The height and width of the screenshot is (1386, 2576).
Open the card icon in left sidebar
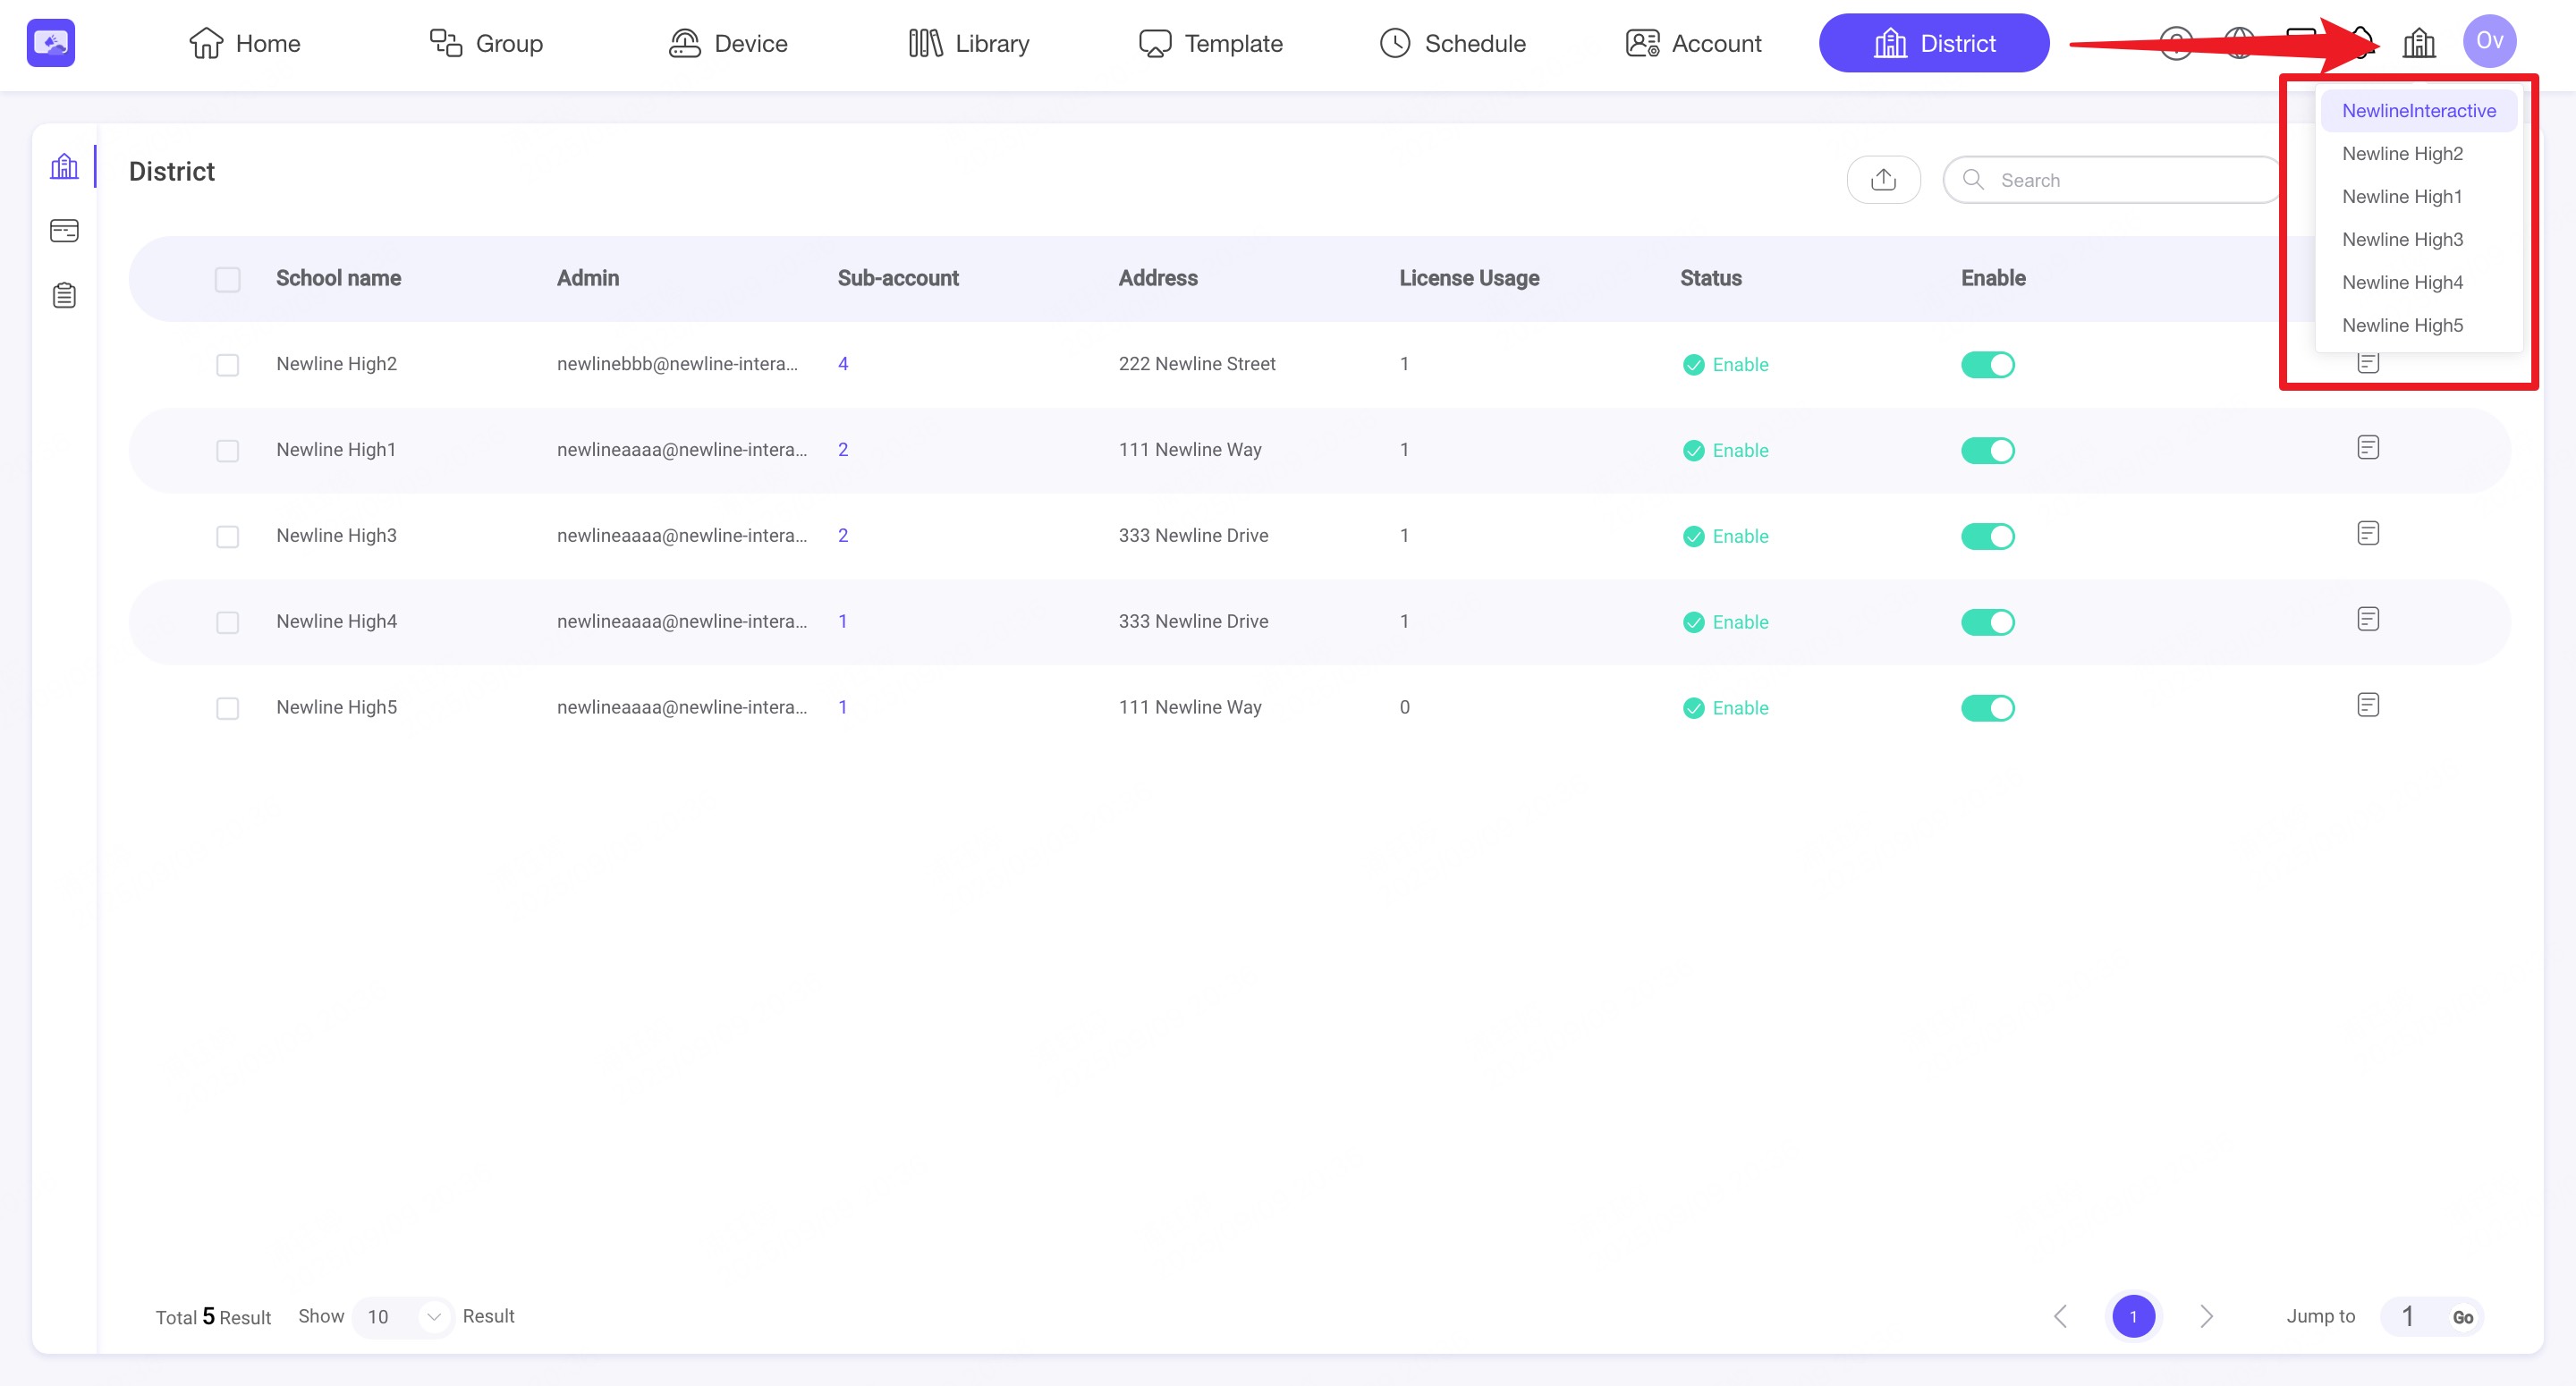point(64,231)
